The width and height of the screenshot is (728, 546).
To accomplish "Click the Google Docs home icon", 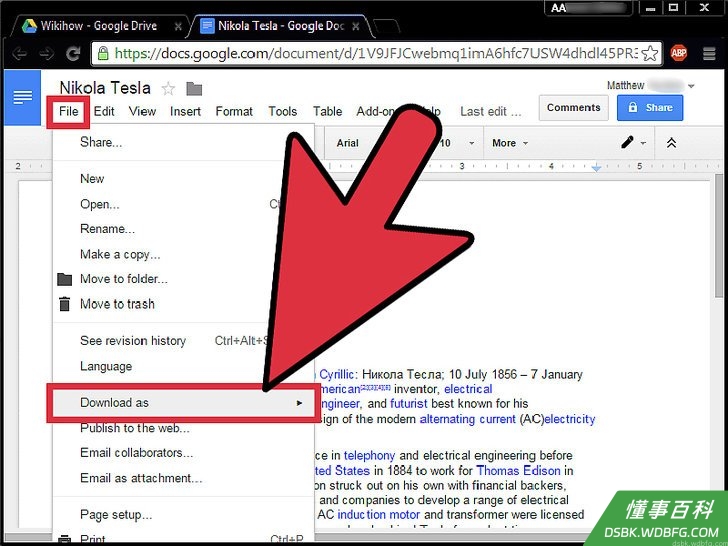I will pos(22,98).
